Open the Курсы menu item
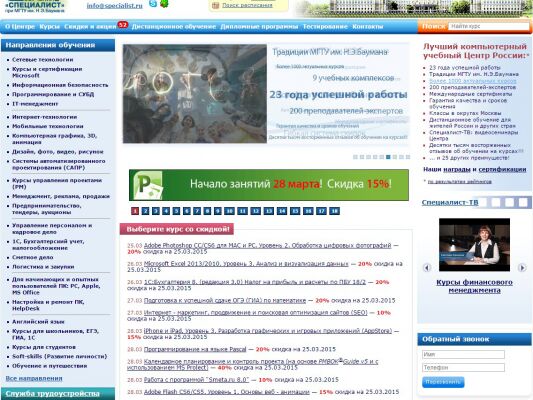 [50, 27]
